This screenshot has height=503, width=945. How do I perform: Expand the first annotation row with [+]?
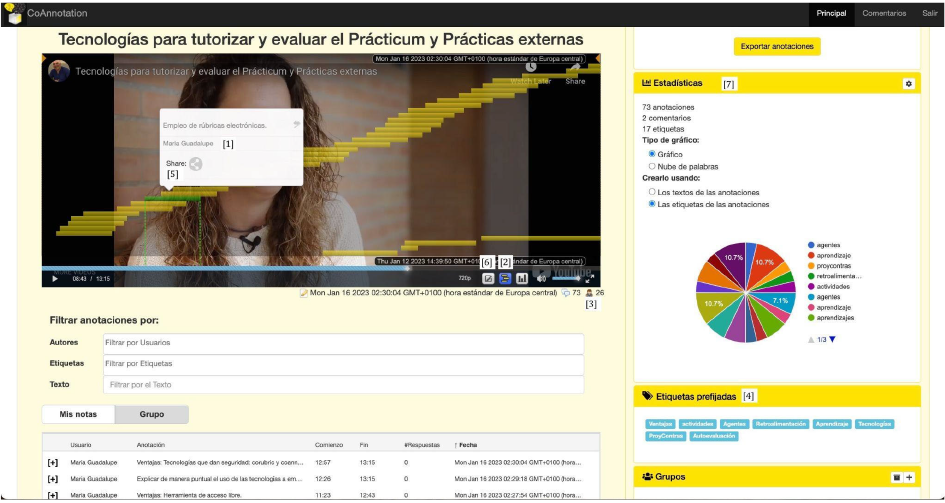(53, 463)
